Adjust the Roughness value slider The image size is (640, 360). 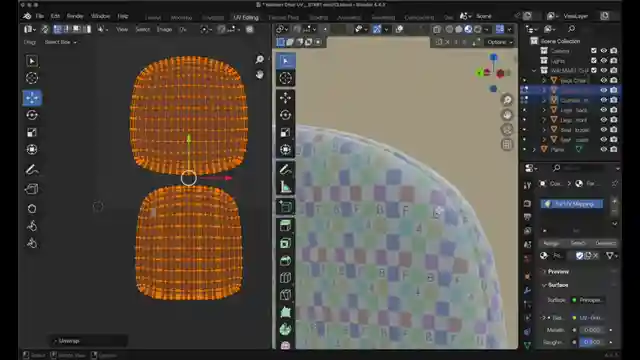point(592,342)
